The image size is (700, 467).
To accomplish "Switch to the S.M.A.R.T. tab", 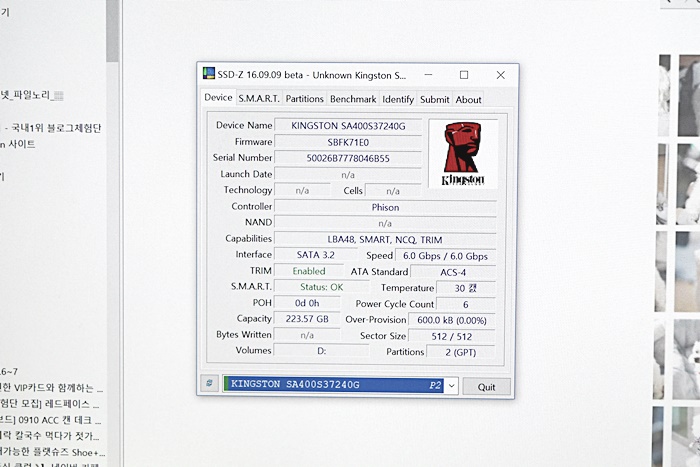I will point(258,99).
